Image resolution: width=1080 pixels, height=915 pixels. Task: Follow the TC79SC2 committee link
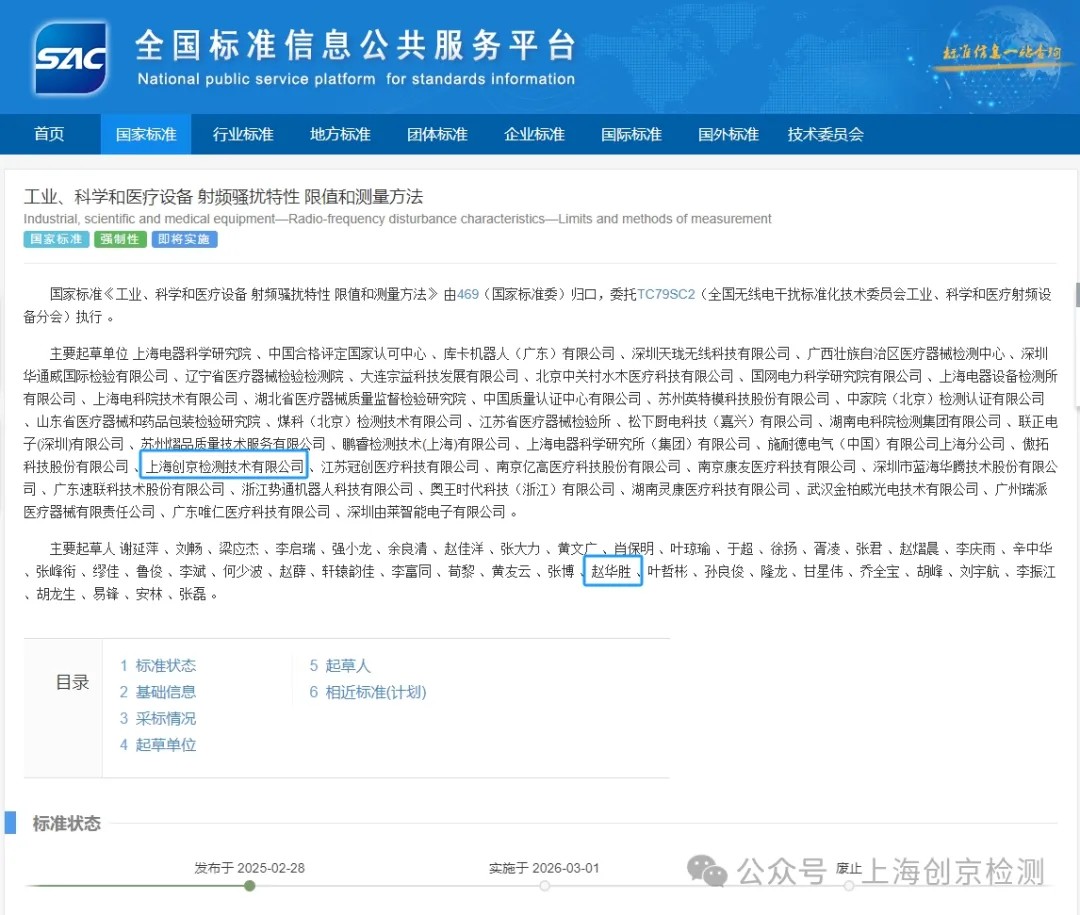665,294
